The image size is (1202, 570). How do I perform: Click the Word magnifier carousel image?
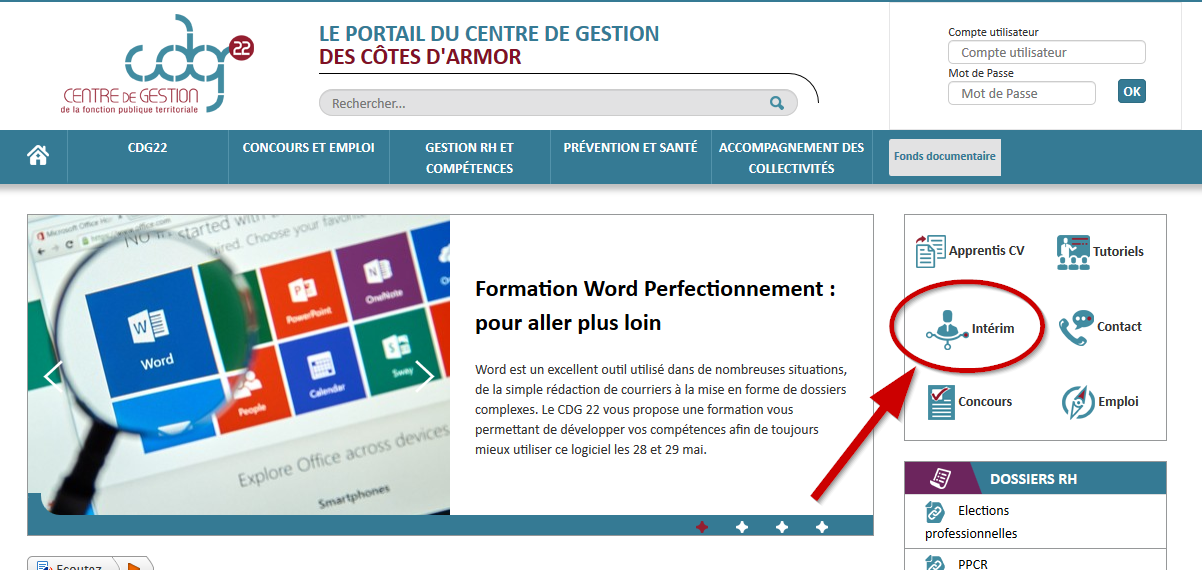click(239, 365)
